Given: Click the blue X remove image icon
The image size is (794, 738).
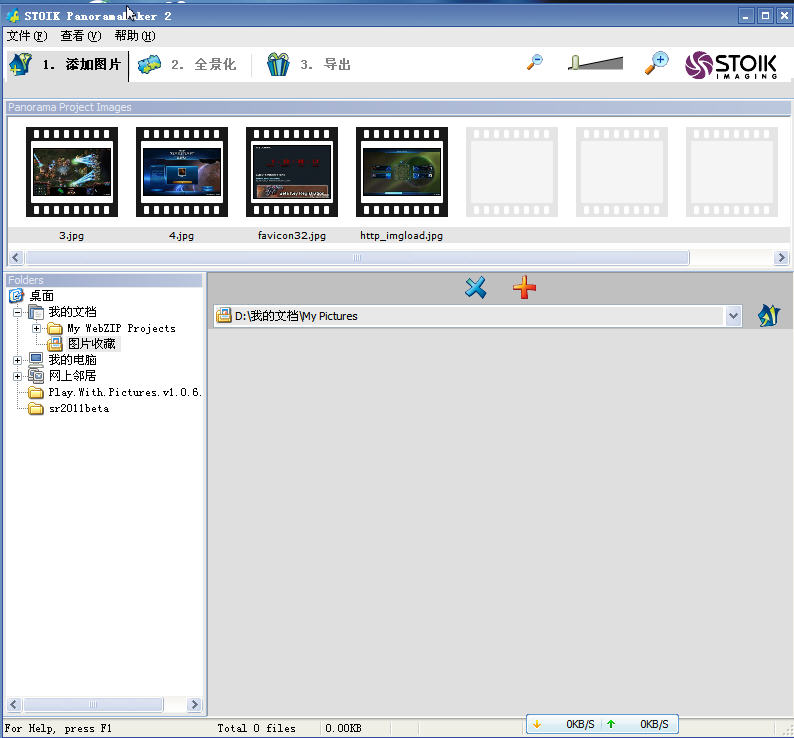Looking at the screenshot, I should tap(476, 288).
